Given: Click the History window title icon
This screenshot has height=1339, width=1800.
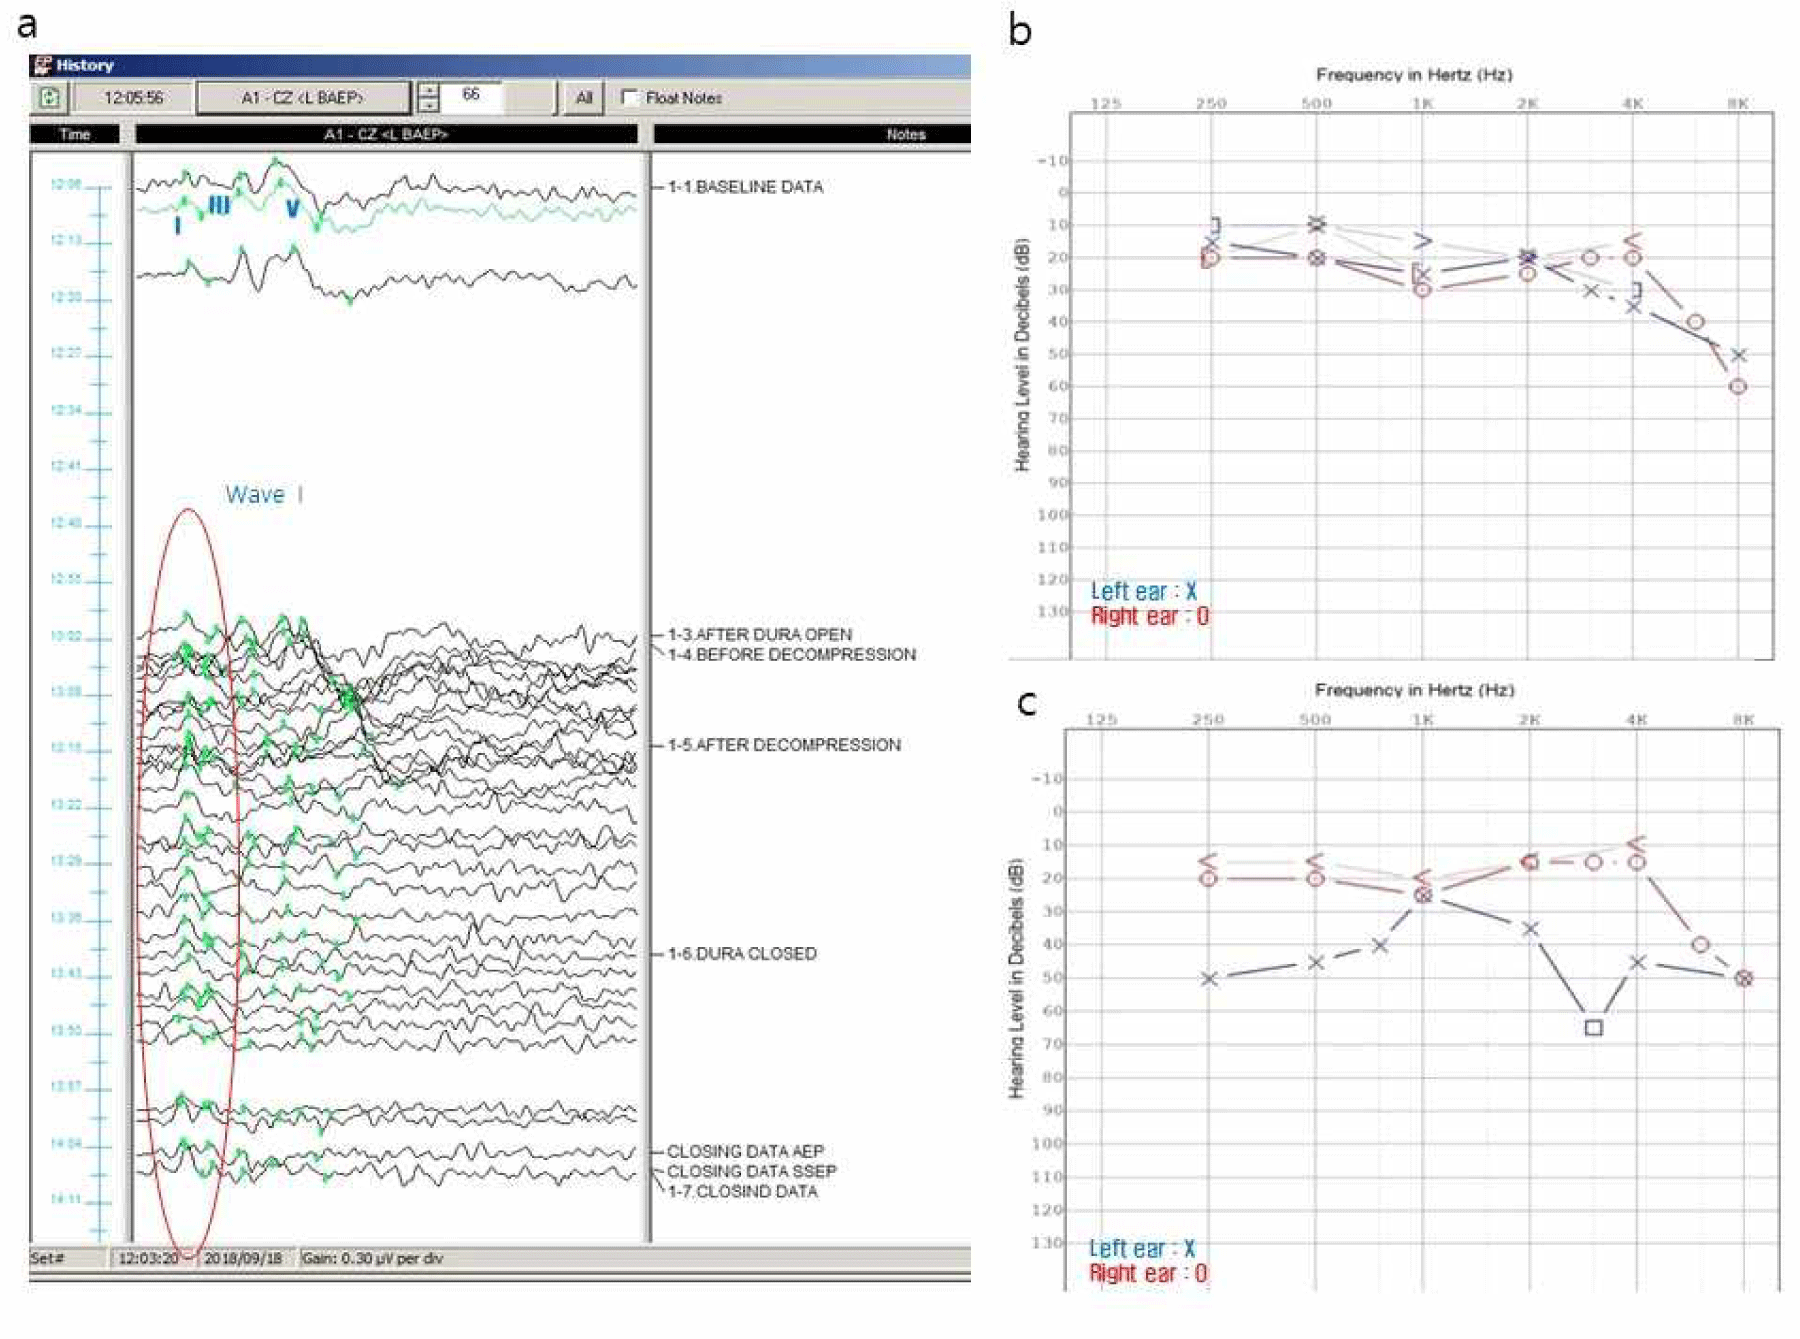Looking at the screenshot, I should point(42,65).
